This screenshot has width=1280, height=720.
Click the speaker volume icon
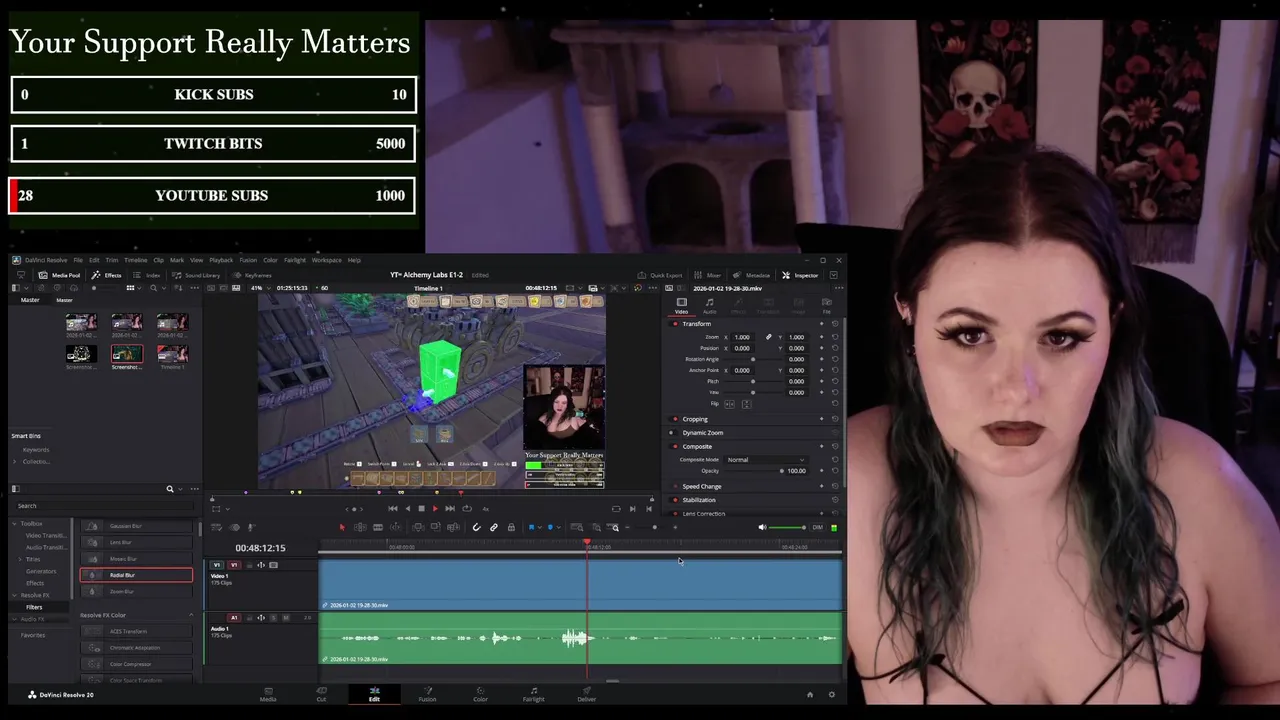(x=762, y=527)
